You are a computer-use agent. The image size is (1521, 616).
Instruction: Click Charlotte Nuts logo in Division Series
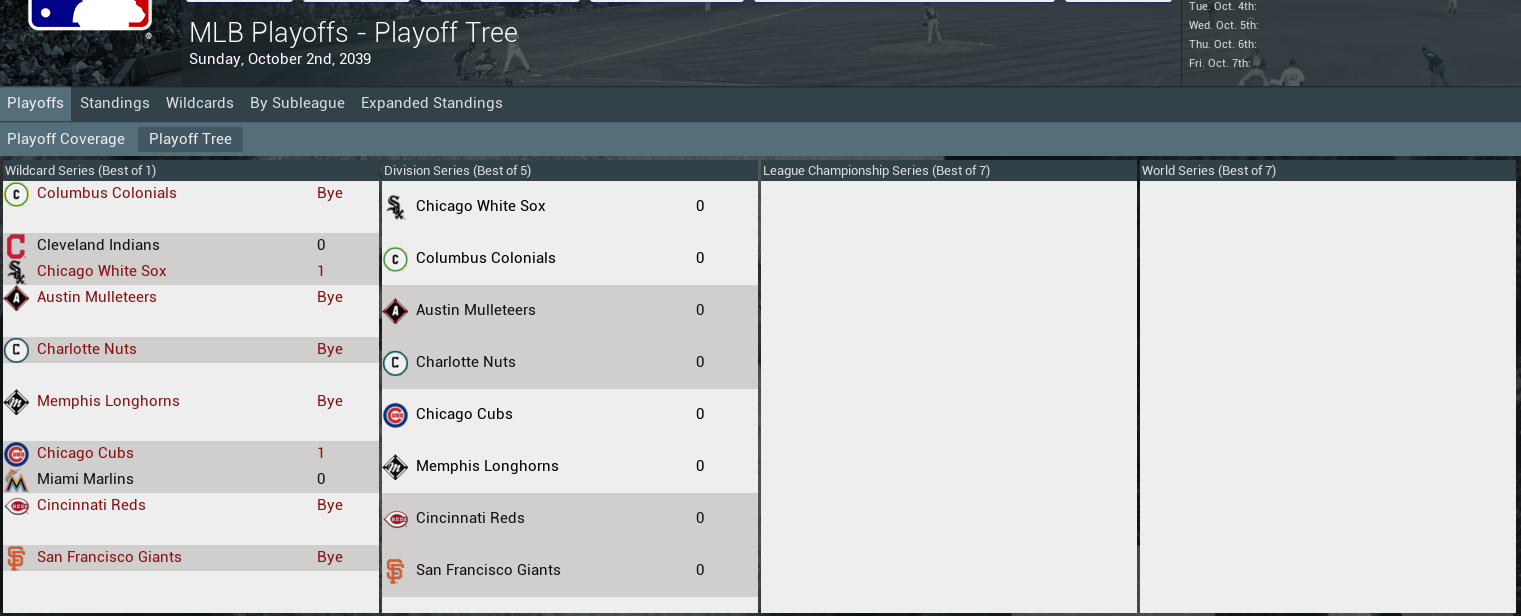(396, 363)
